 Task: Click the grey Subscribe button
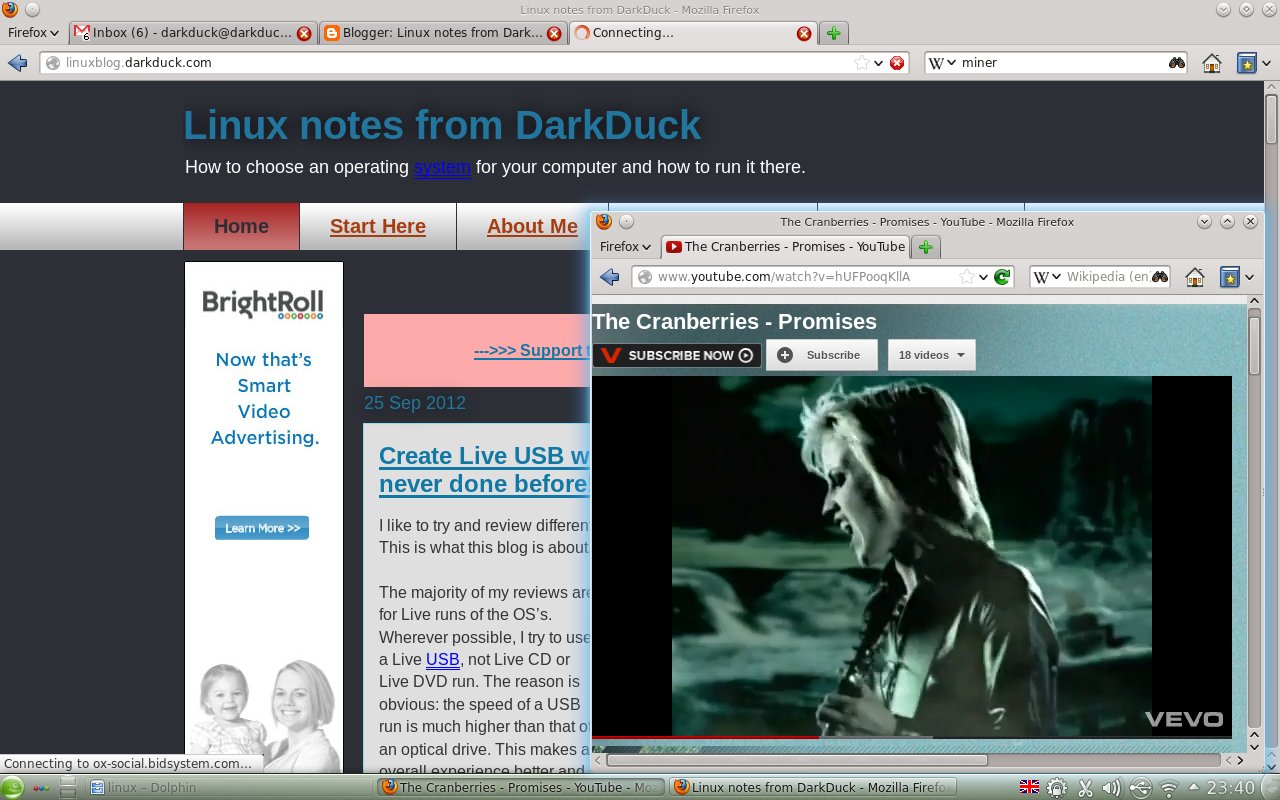[x=822, y=355]
